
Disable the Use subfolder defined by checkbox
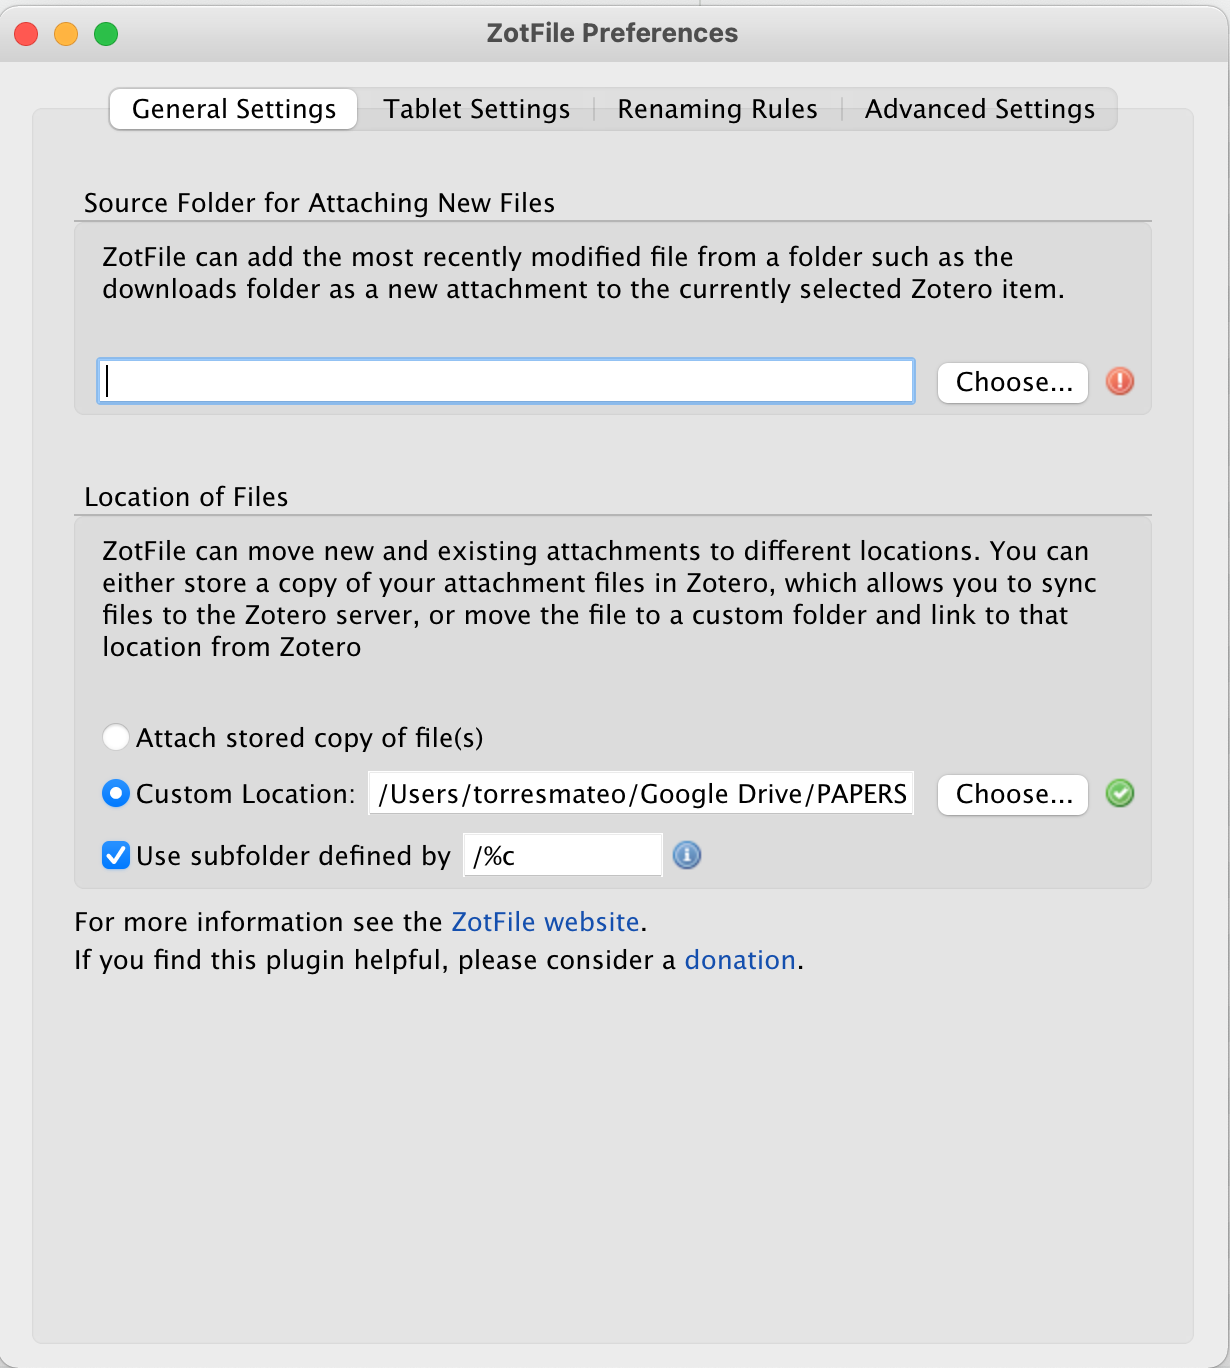click(115, 855)
